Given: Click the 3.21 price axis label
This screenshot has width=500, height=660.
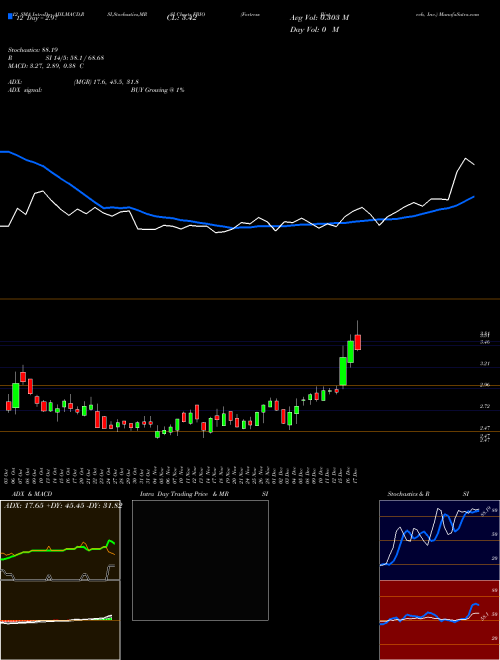Looking at the screenshot, I should click(485, 363).
